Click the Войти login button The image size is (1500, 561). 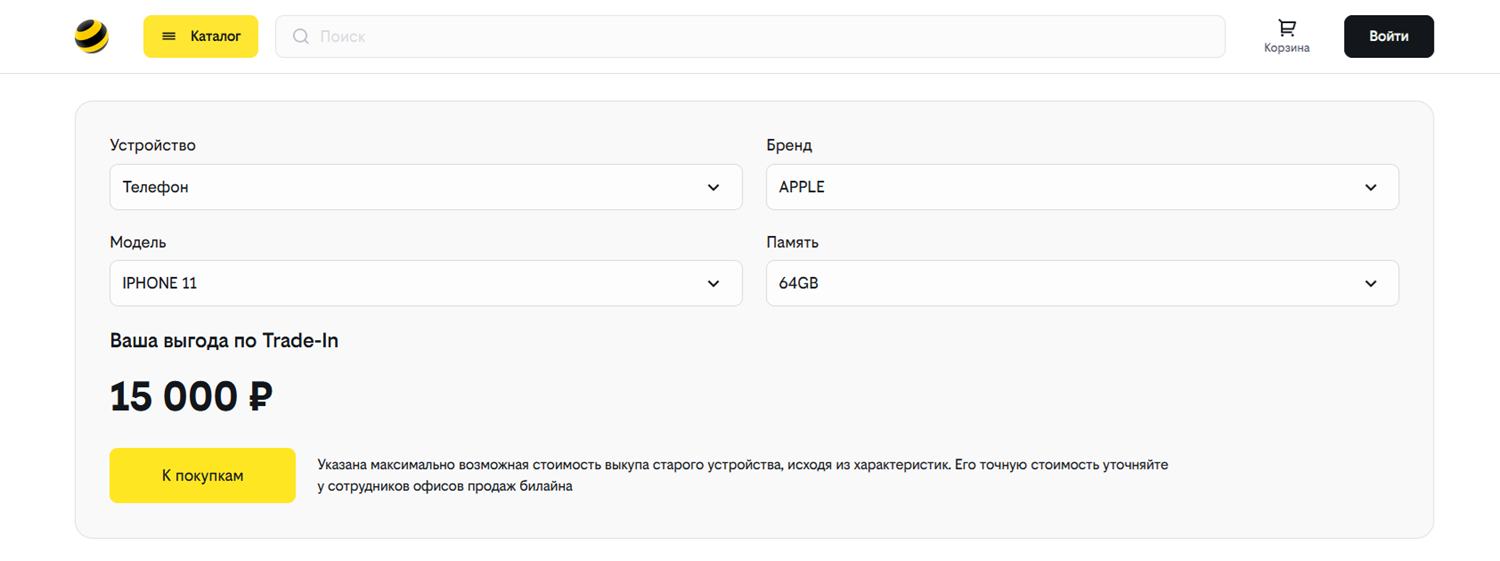pyautogui.click(x=1388, y=36)
